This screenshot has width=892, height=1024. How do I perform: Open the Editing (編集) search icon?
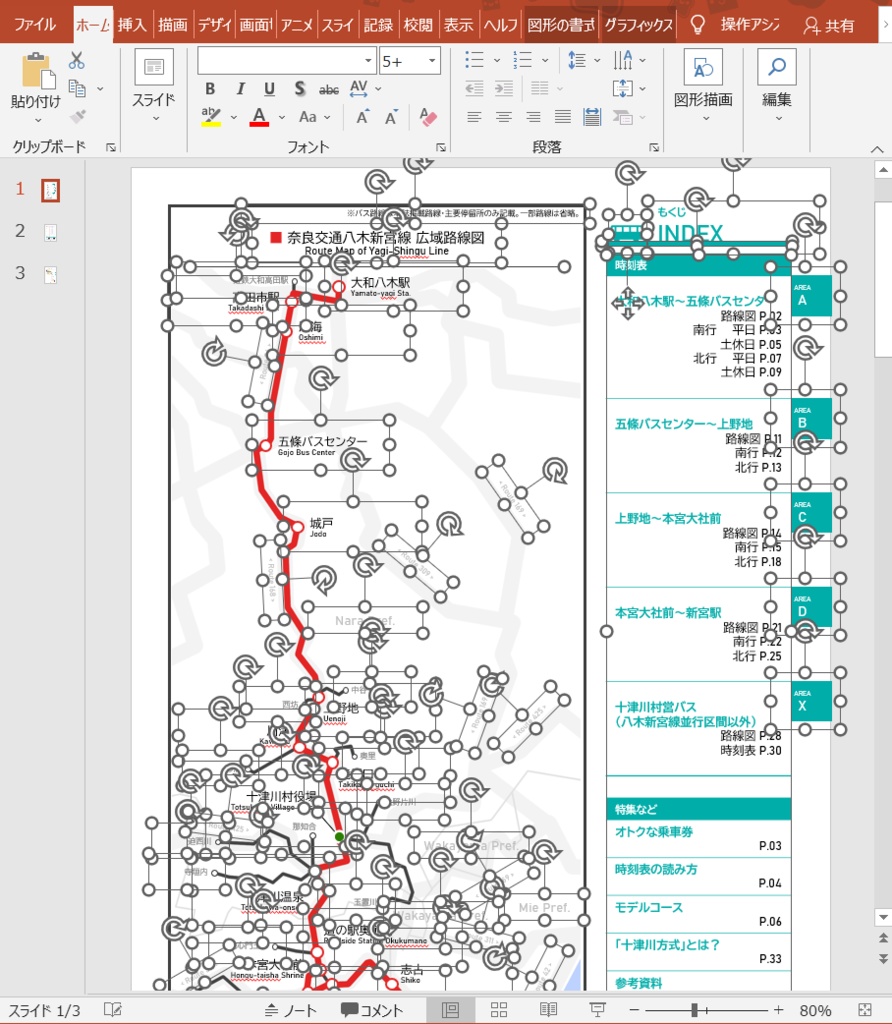coord(776,68)
